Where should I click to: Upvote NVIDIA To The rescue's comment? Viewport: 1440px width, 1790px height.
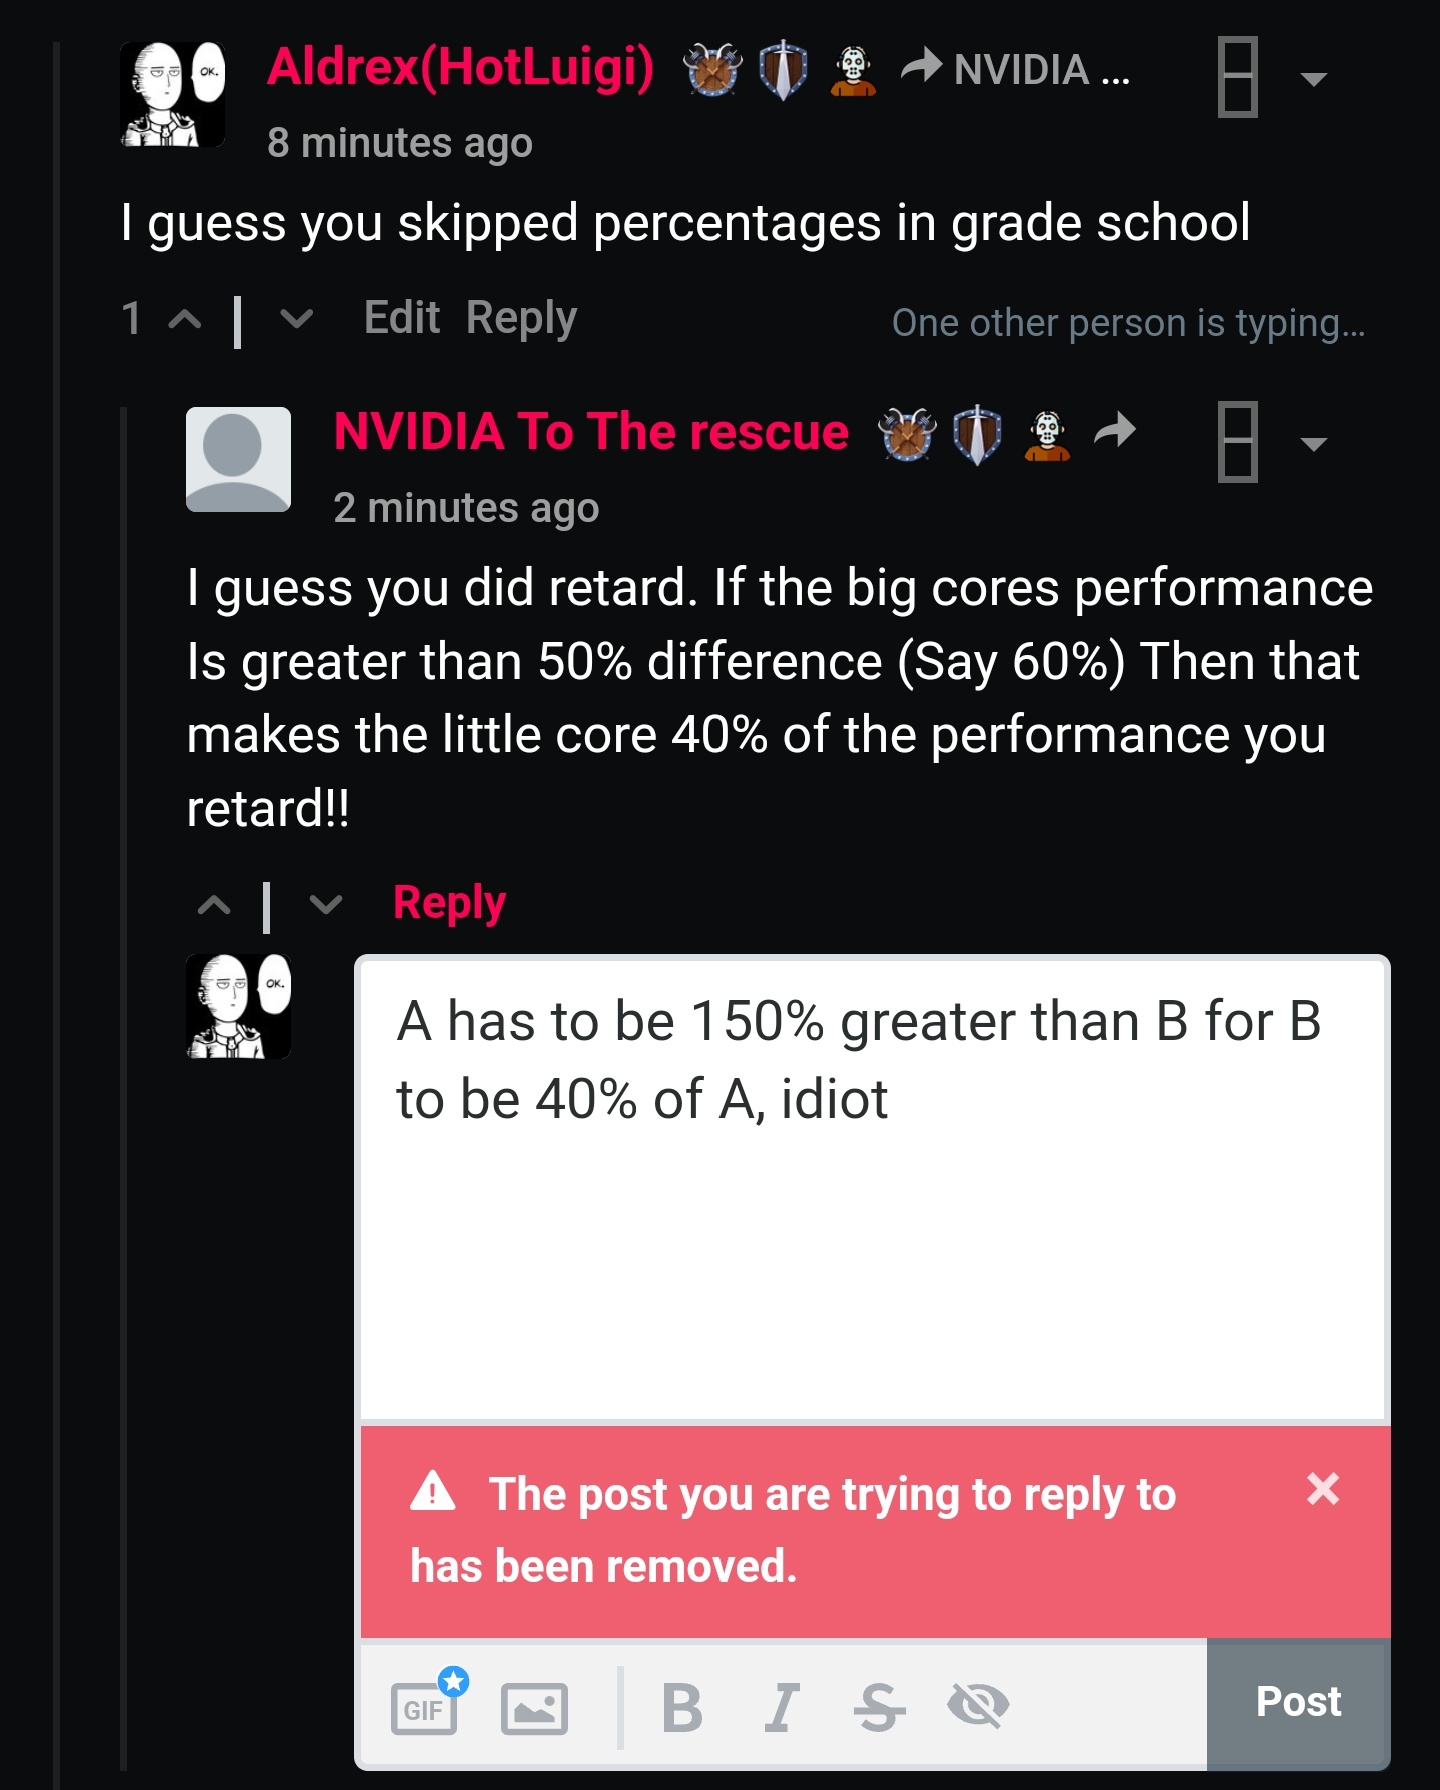click(214, 905)
